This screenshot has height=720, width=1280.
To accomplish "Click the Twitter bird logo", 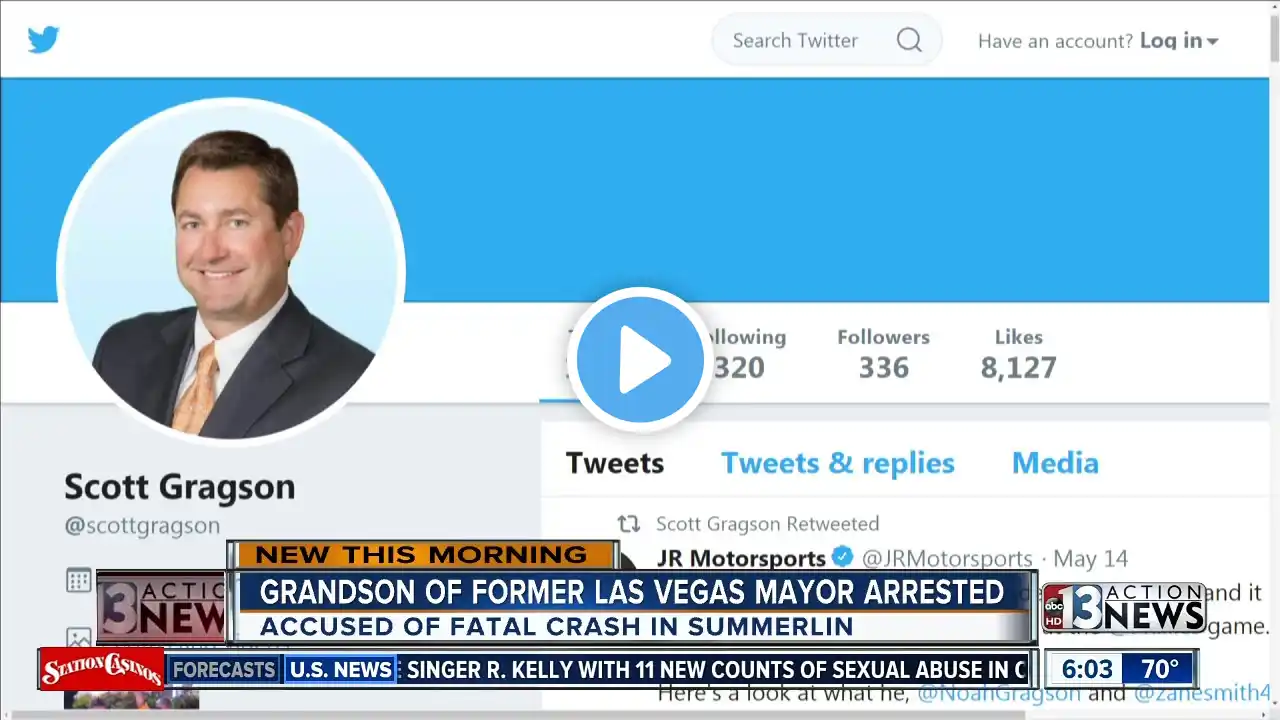I will (x=43, y=40).
